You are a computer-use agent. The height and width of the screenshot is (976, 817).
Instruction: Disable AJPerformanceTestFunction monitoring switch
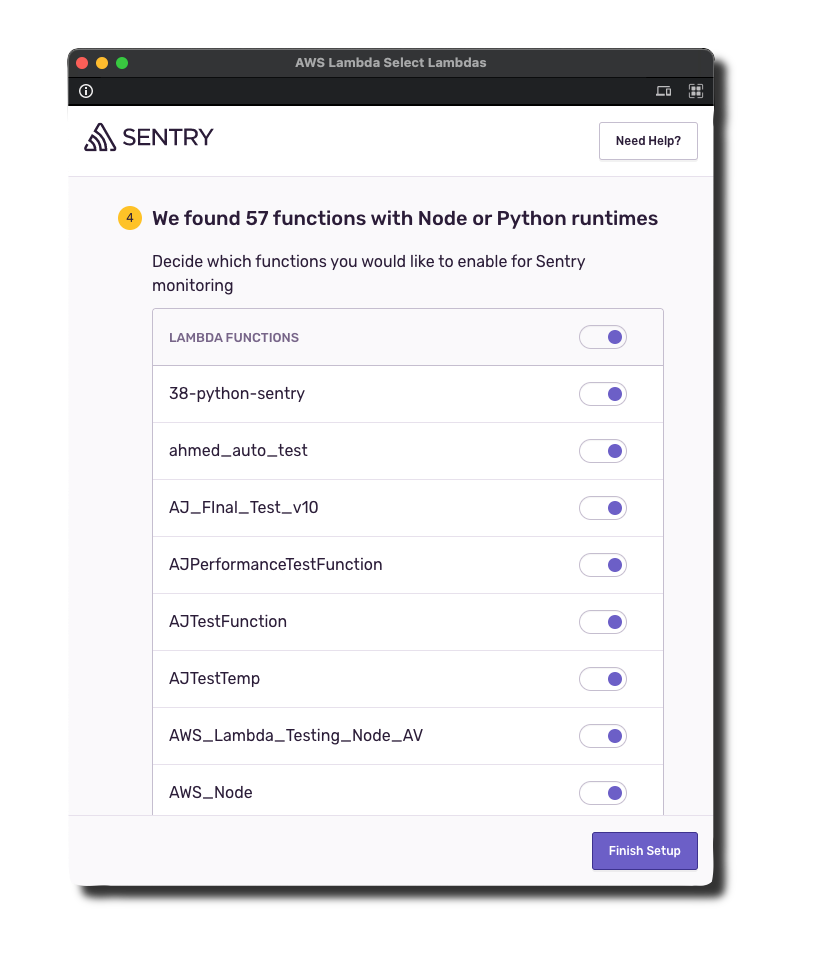coord(603,565)
